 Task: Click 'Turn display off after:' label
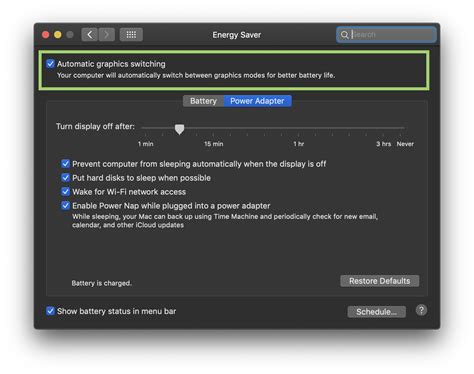coord(95,126)
